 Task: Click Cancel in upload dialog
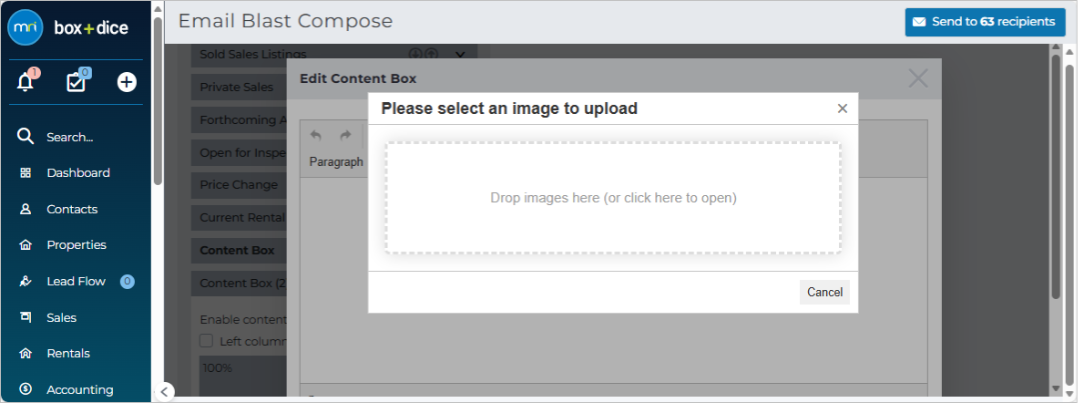coord(824,292)
